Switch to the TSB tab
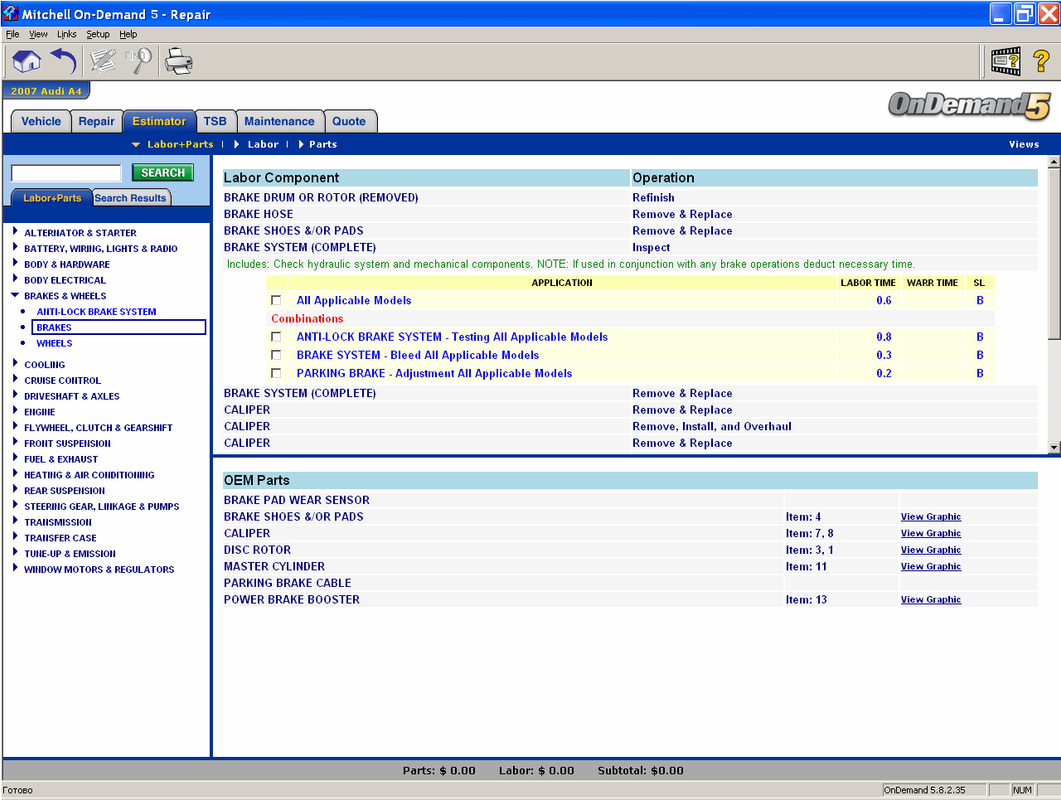This screenshot has height=800, width=1061. [215, 121]
